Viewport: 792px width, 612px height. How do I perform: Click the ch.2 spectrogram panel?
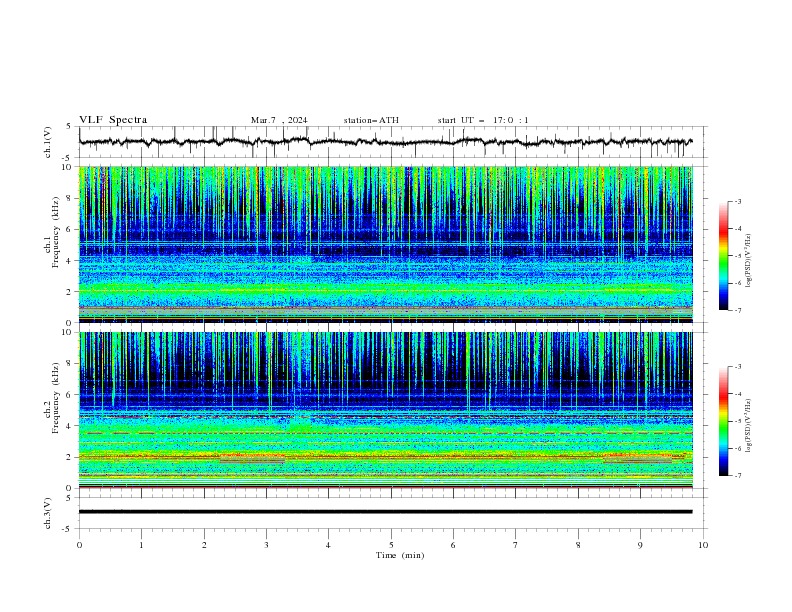[x=385, y=410]
